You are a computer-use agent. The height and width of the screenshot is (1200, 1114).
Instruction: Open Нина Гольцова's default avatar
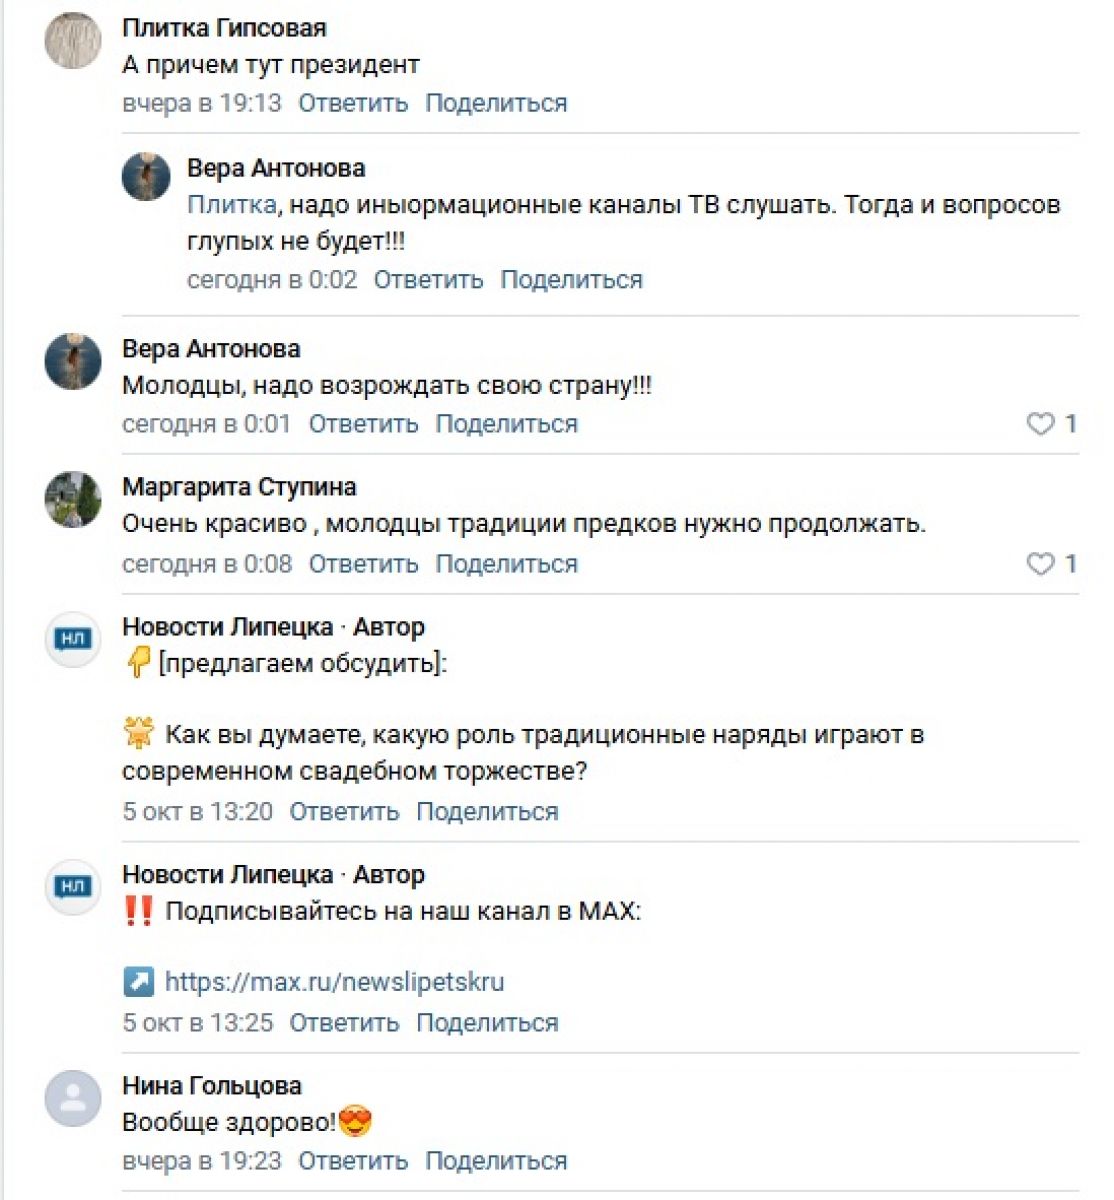click(73, 1098)
